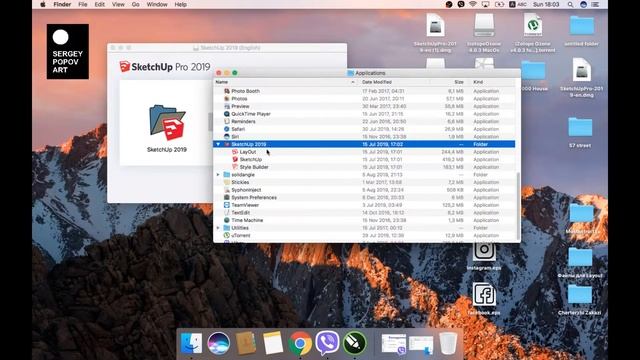This screenshot has height=360, width=640.
Task: Select Photo Booth in Applications list
Action: click(x=364, y=91)
